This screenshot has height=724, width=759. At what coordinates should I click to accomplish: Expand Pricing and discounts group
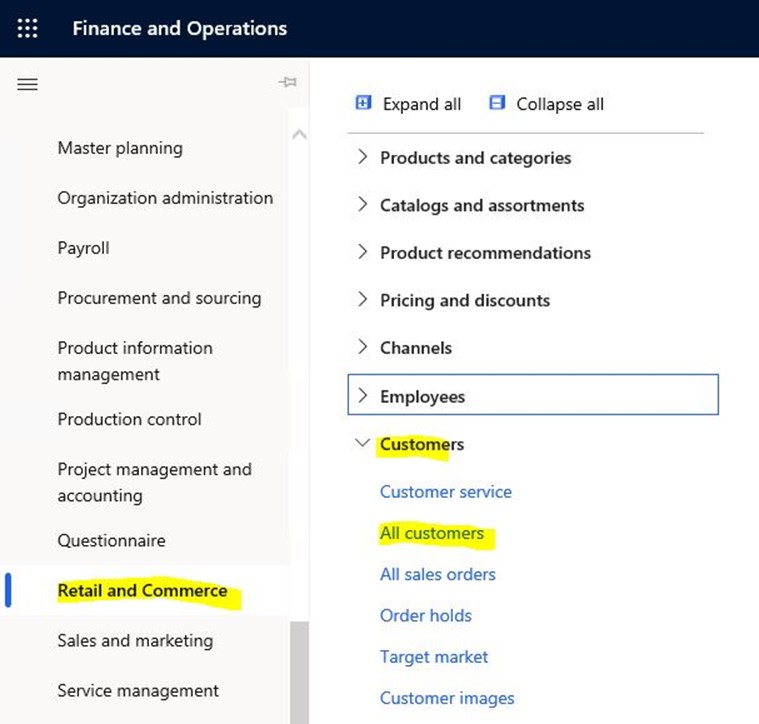[x=363, y=300]
